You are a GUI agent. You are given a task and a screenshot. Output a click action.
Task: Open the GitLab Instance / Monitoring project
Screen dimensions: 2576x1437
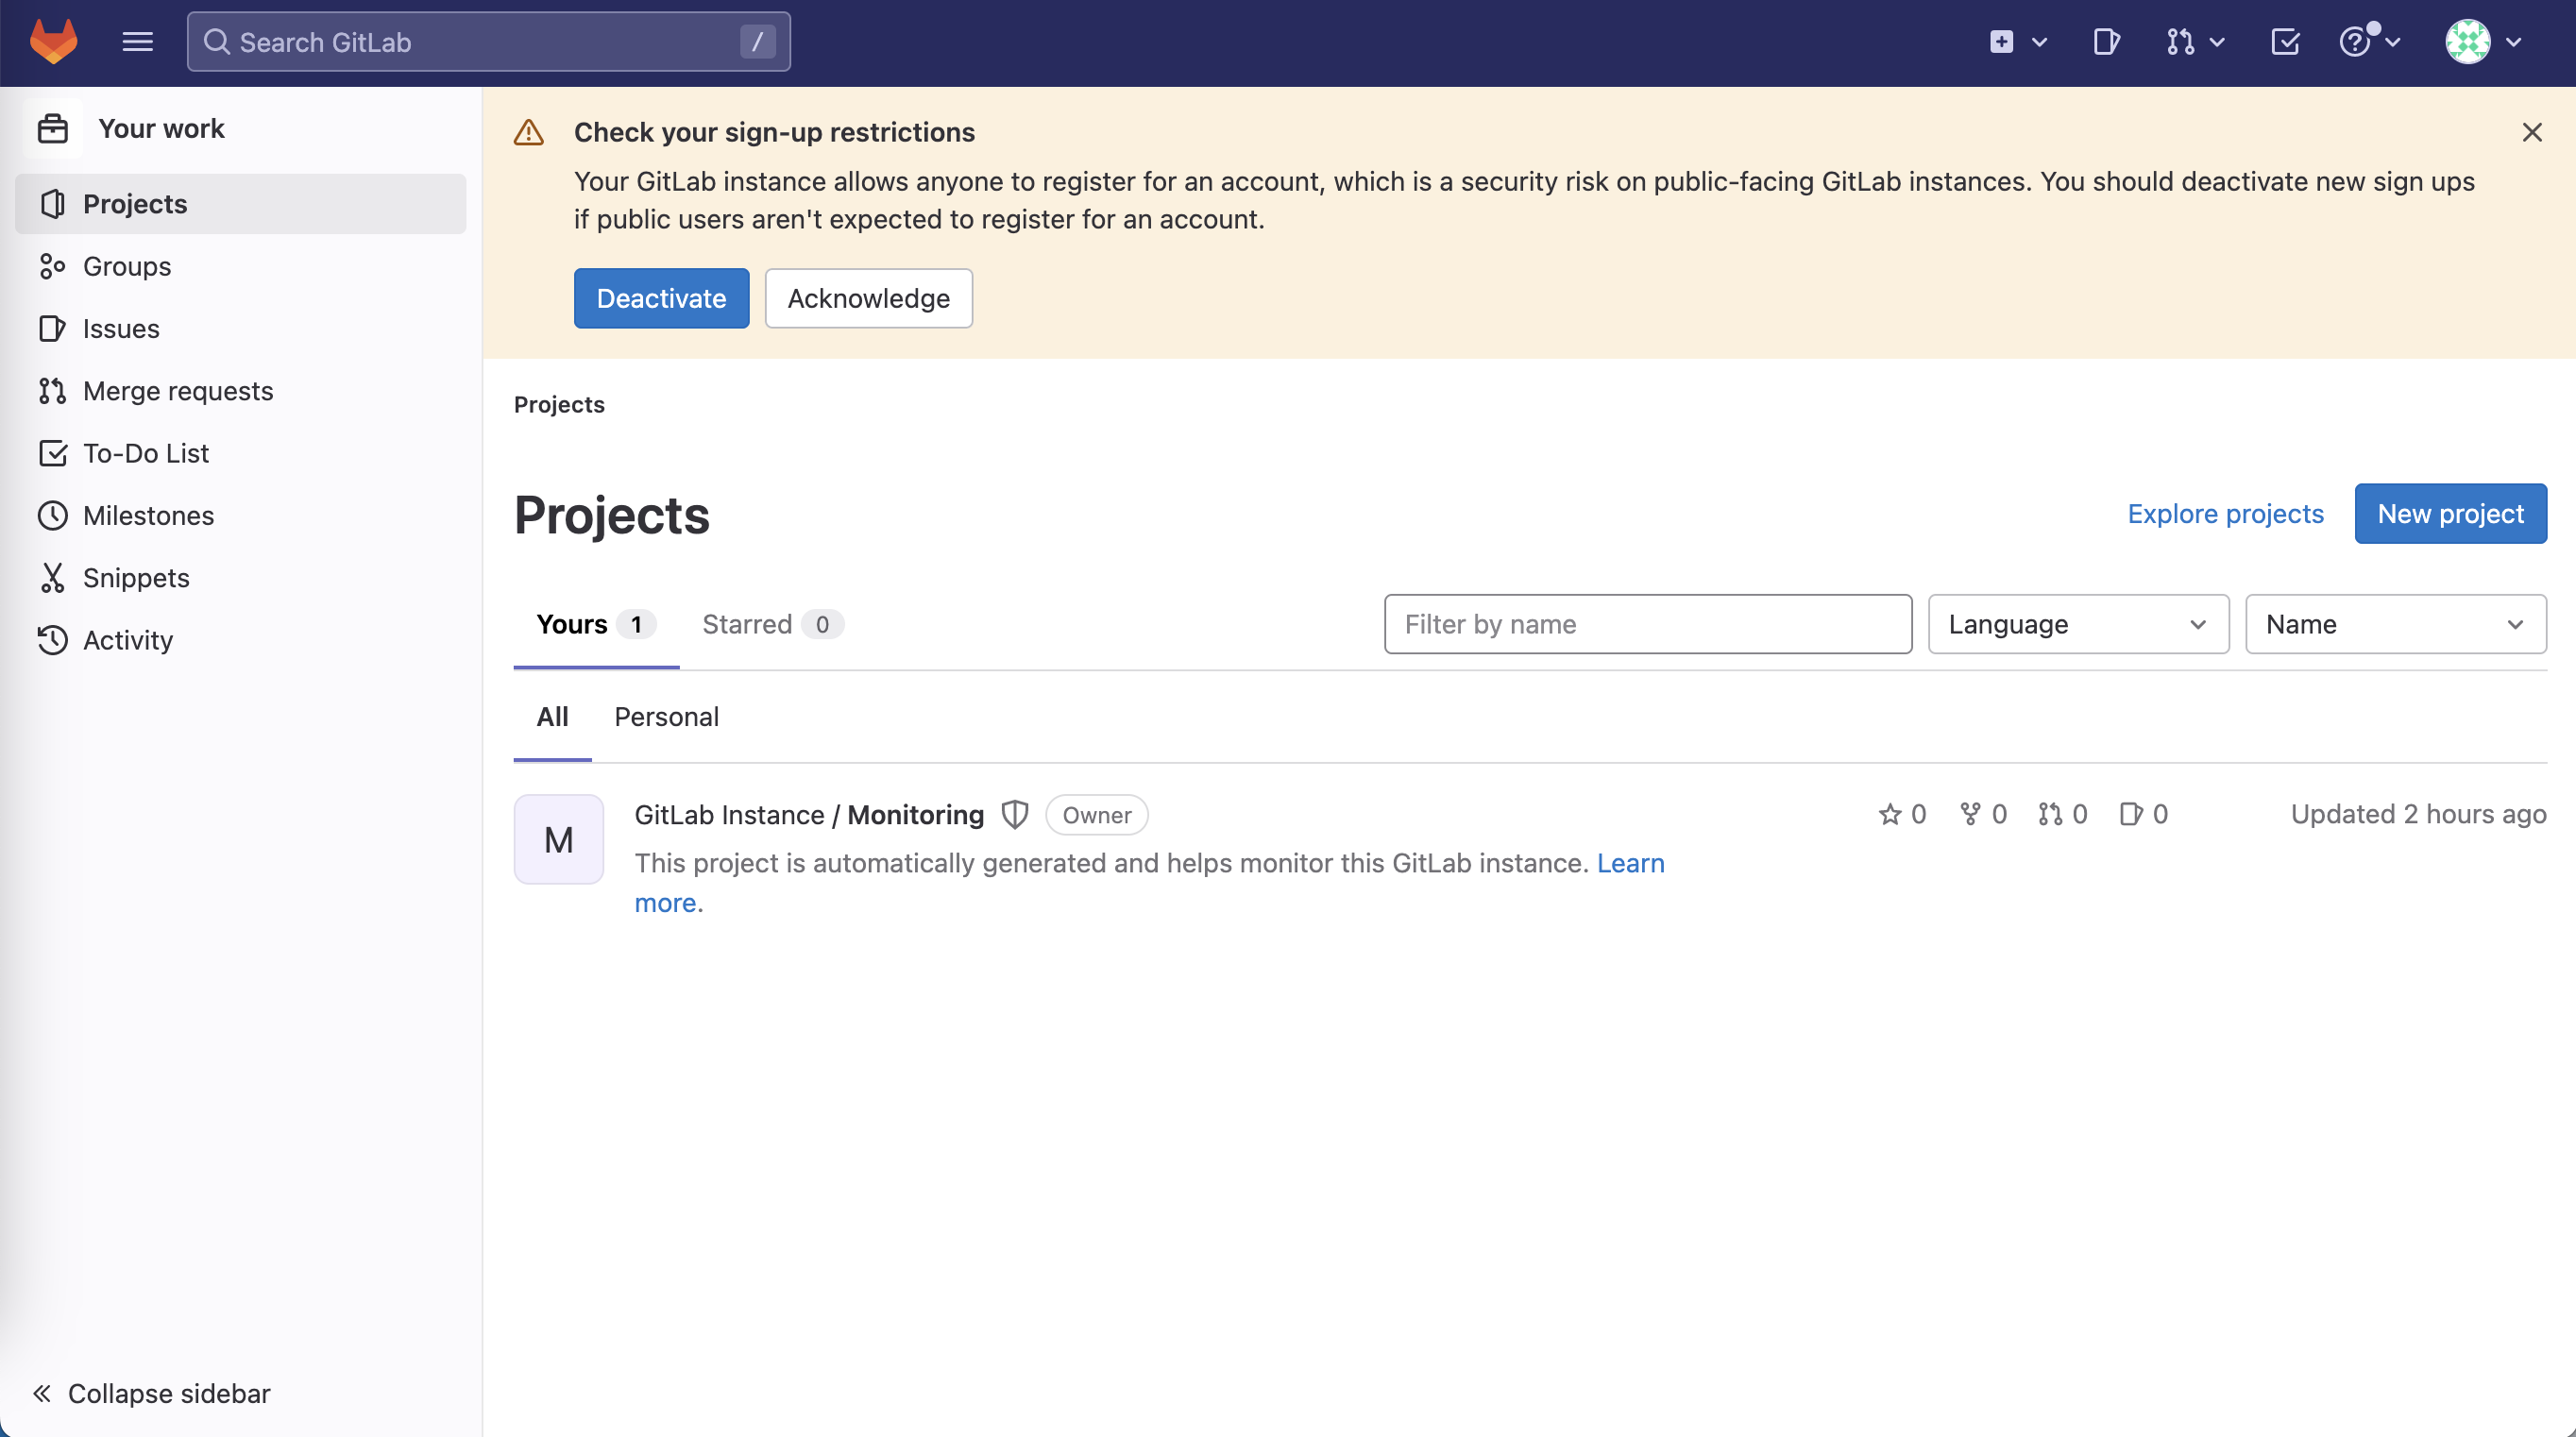click(x=809, y=815)
